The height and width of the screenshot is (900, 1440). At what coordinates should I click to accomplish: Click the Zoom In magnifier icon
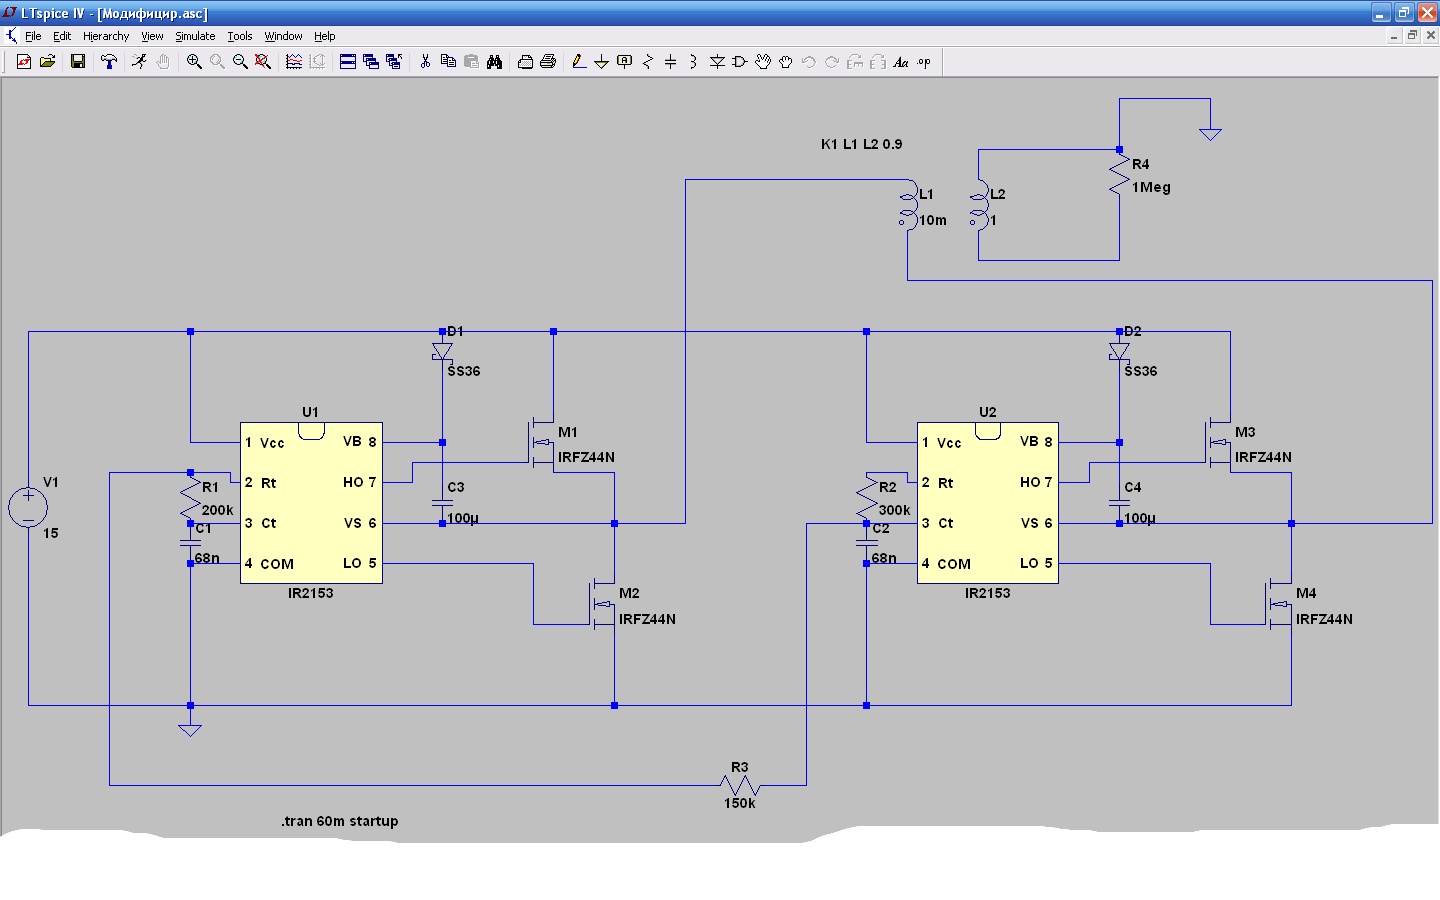(x=194, y=62)
